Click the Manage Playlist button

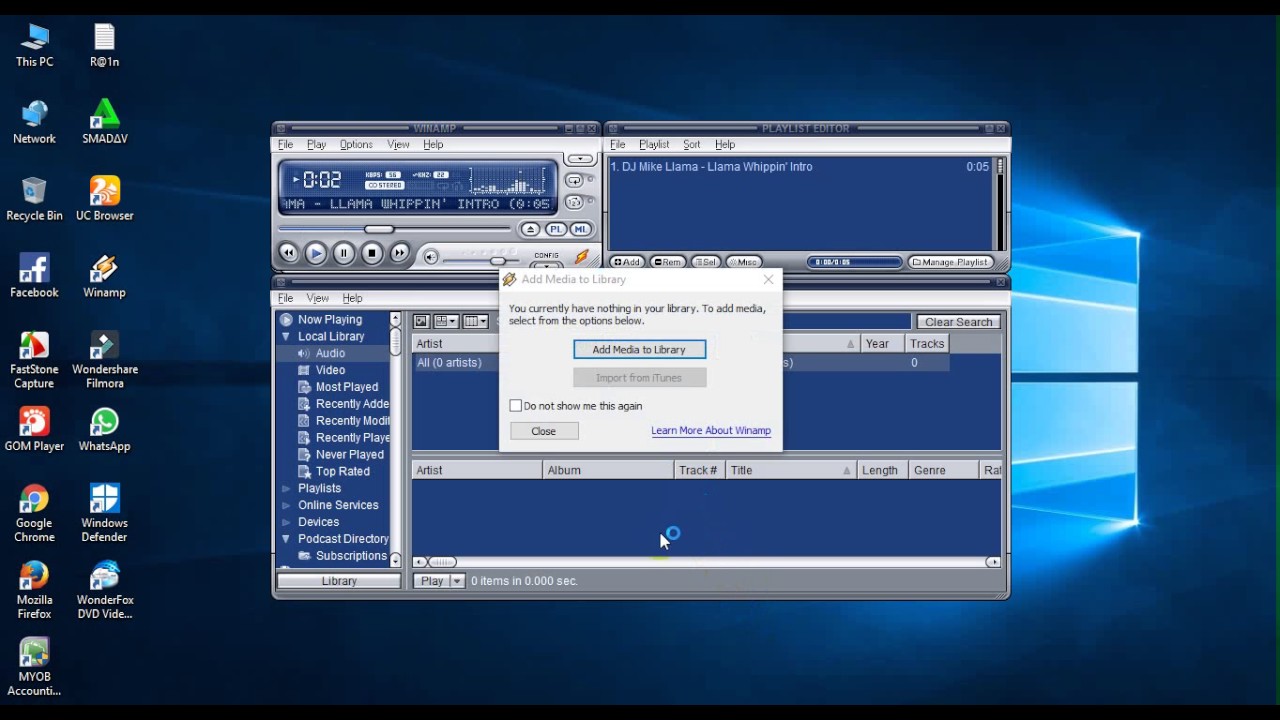[950, 262]
